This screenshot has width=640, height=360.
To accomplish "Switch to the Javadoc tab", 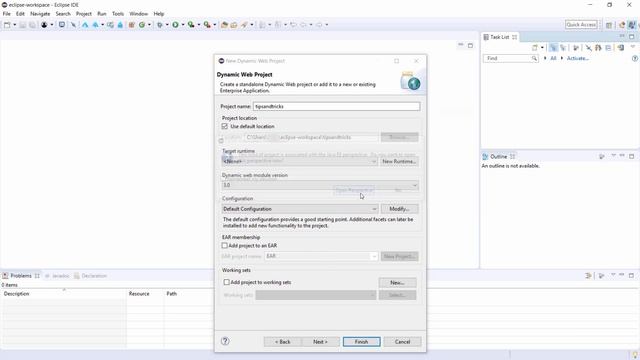I will tap(57, 276).
